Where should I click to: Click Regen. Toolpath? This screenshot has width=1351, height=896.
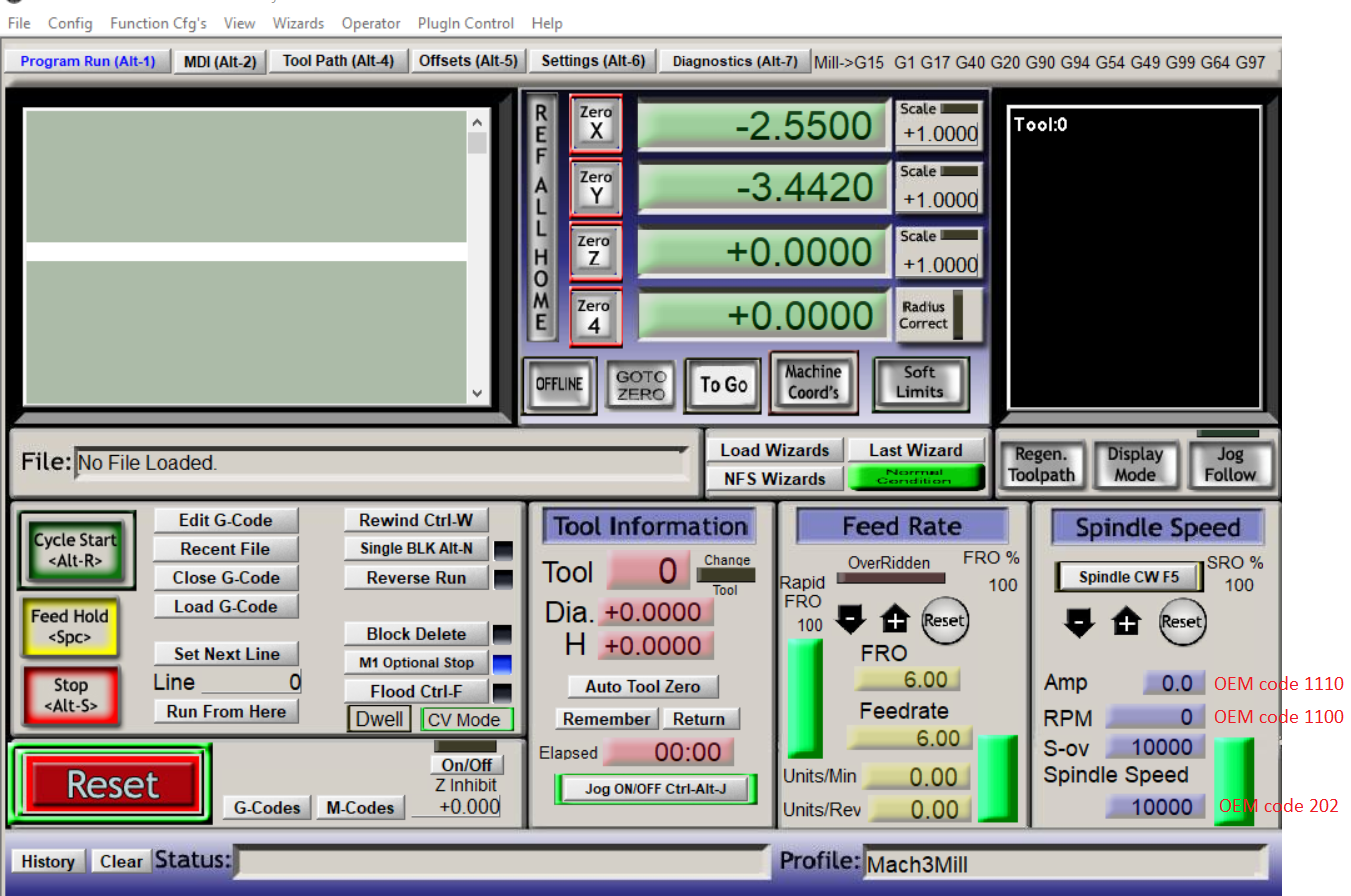pyautogui.click(x=1041, y=465)
